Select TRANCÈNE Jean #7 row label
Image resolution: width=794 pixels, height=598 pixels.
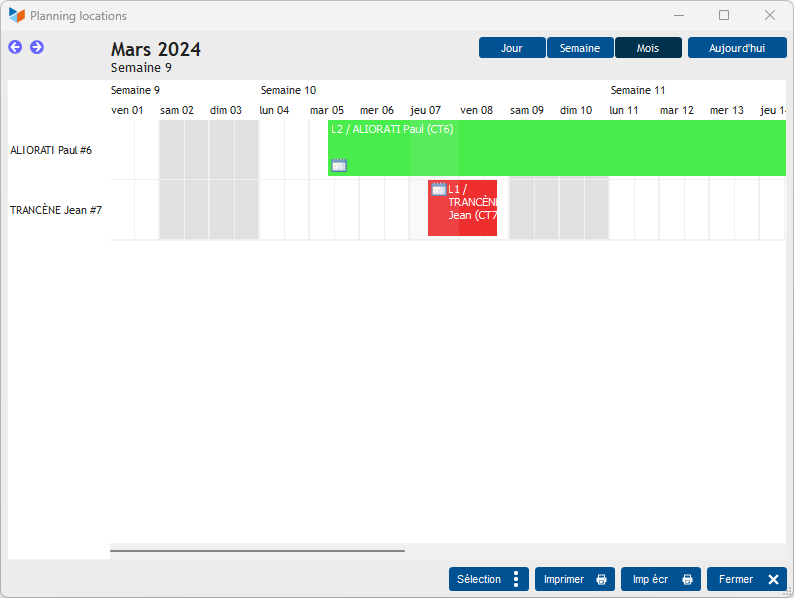coord(56,210)
